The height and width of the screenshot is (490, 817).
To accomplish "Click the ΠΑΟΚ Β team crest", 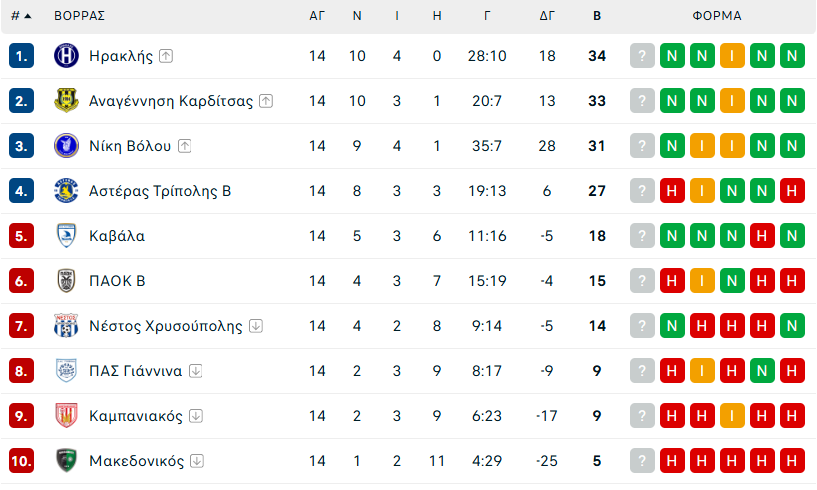I will (x=66, y=281).
